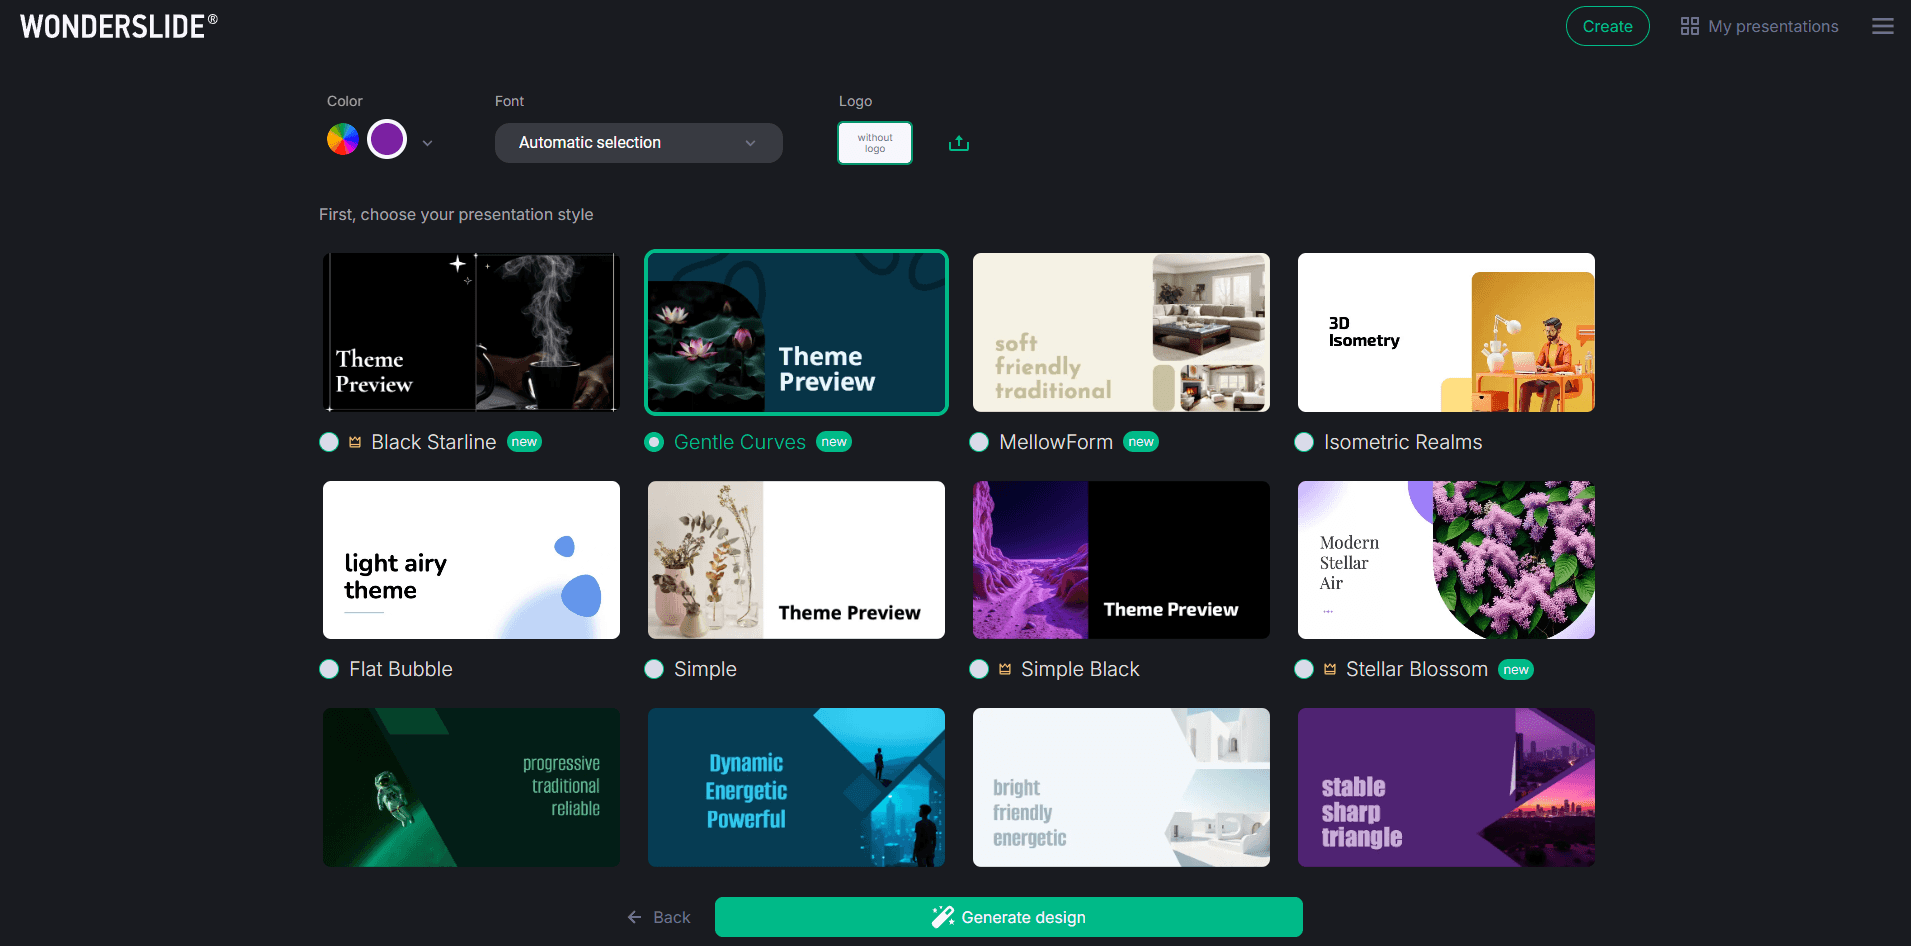This screenshot has height=946, width=1911.
Task: Open the hamburger menu
Action: tap(1883, 25)
